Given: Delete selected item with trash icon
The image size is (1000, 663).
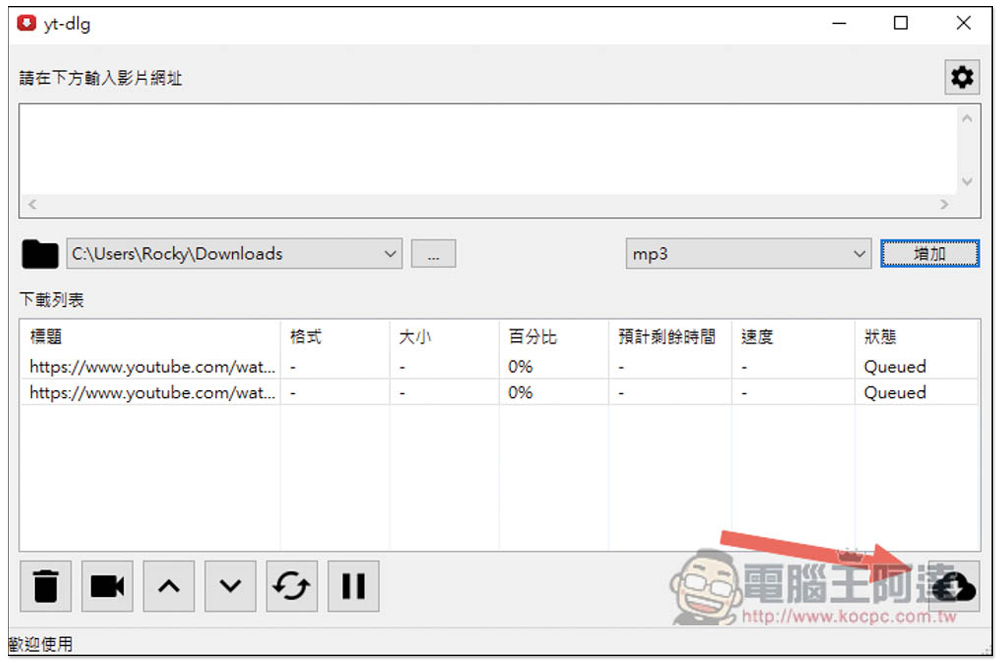Looking at the screenshot, I should [x=45, y=586].
